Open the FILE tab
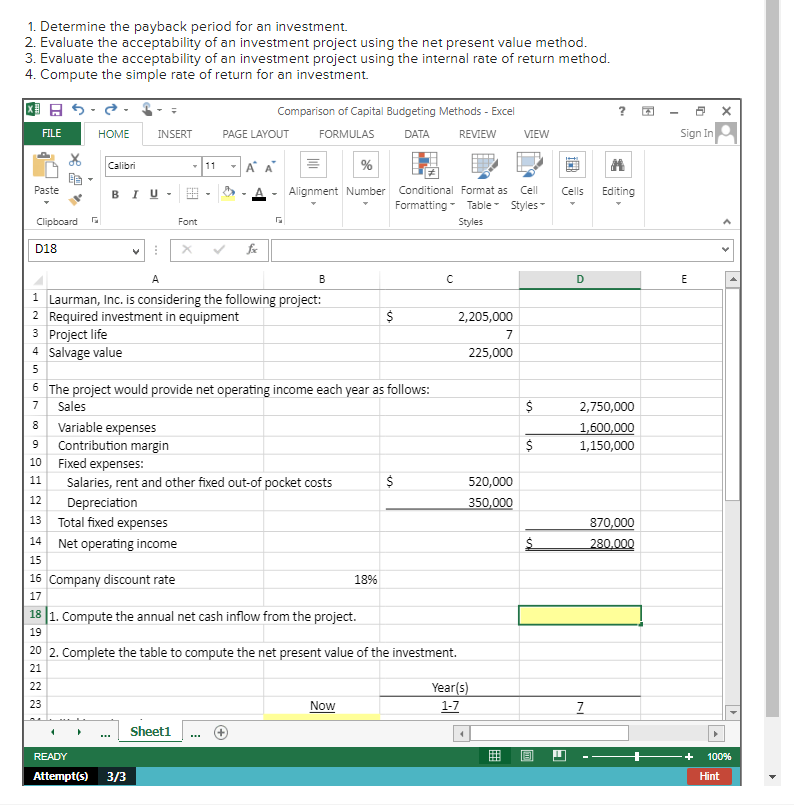Image resolution: width=794 pixels, height=806 pixels. click(x=51, y=134)
